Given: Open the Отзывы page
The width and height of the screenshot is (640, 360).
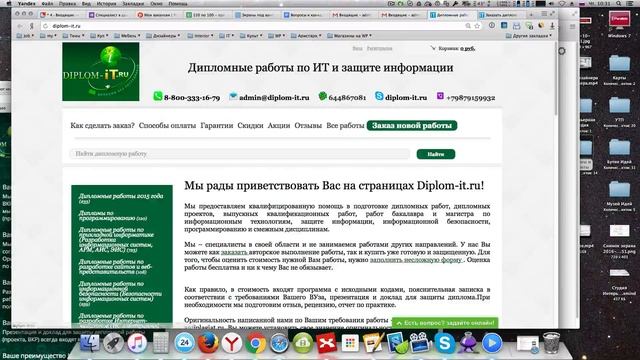Looking at the screenshot, I should 308,125.
